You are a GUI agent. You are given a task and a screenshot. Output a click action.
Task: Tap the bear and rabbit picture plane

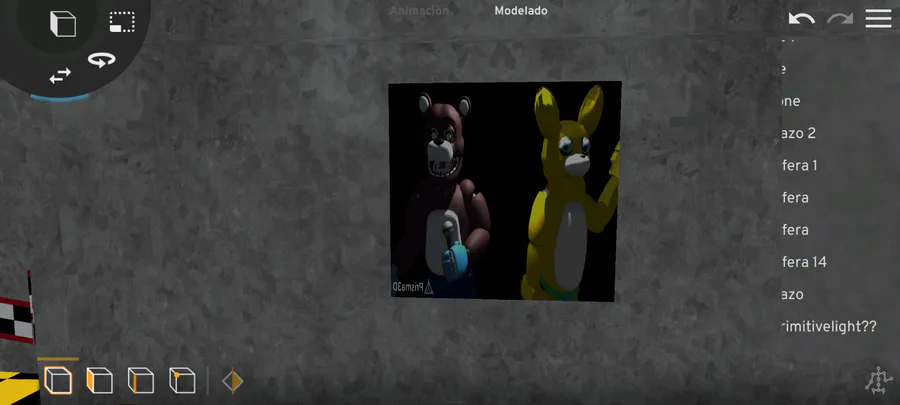505,191
